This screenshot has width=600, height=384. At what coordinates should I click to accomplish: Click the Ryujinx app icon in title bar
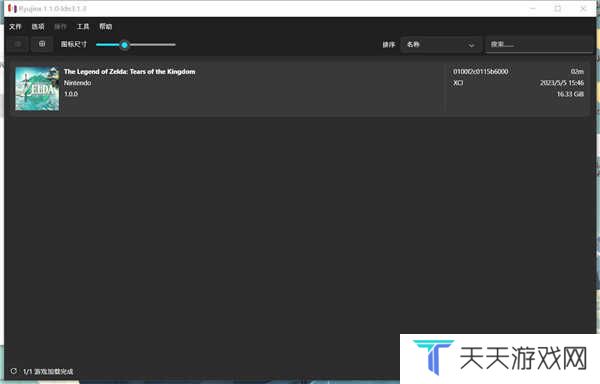pyautogui.click(x=13, y=8)
